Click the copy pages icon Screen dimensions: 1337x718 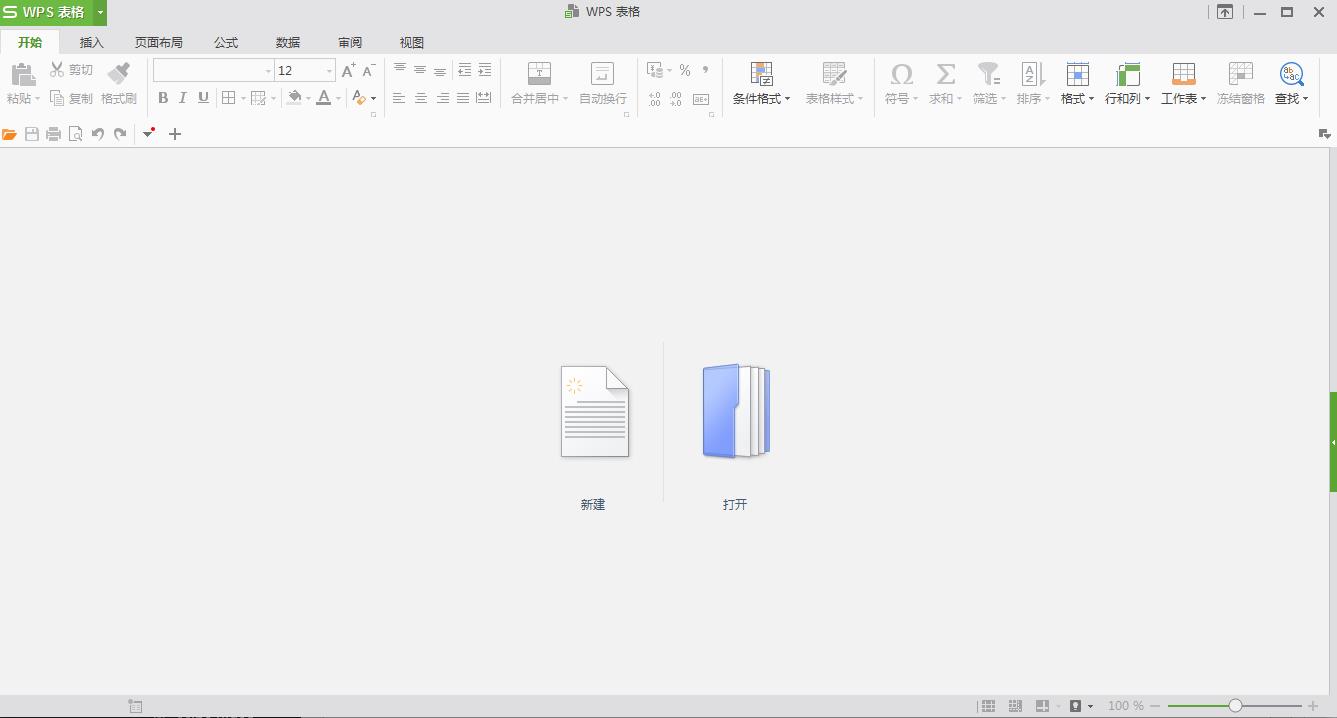57,98
